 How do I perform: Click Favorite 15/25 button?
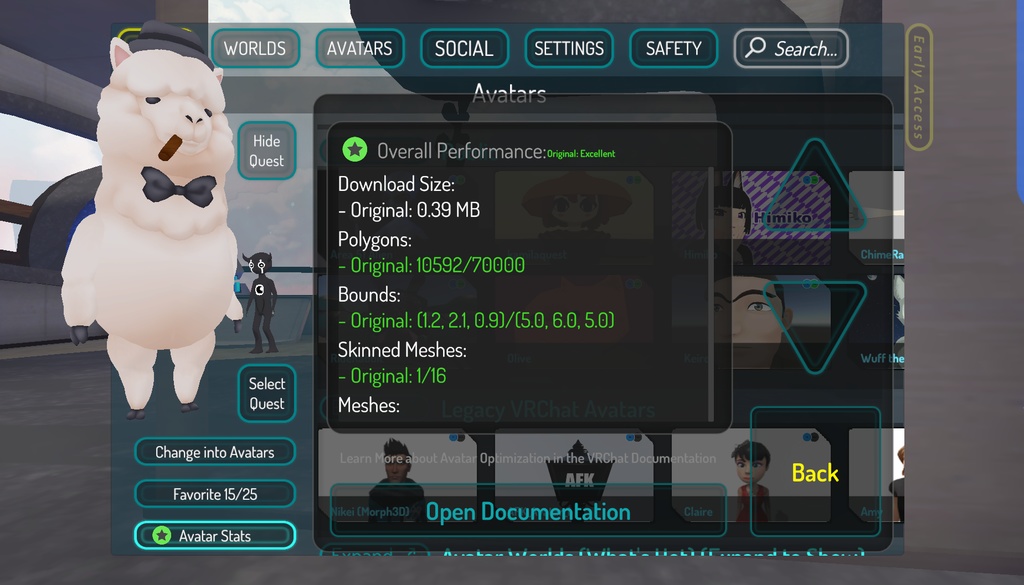[x=215, y=494]
